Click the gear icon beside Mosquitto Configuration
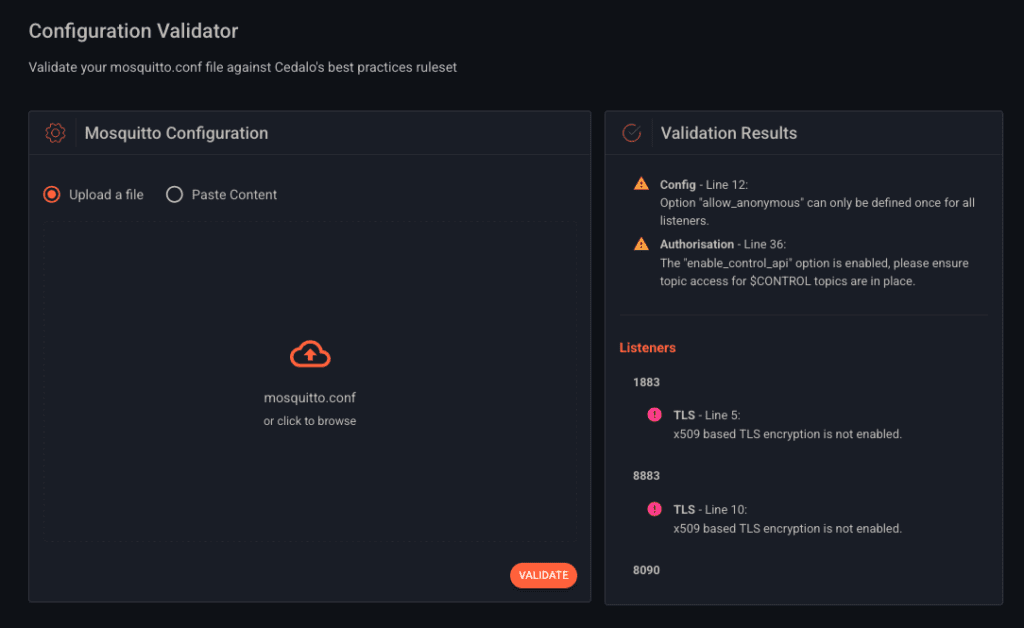Screen dimensions: 1024x628 click(55, 131)
